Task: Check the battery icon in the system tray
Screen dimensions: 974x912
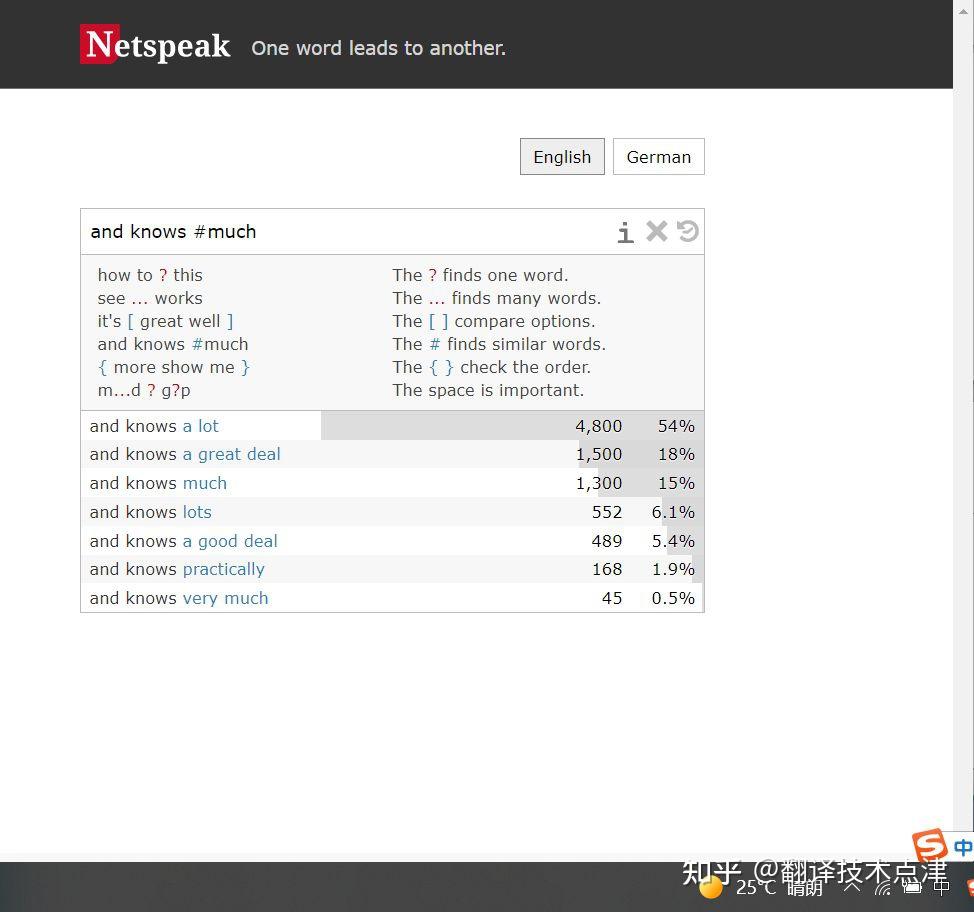Action: [x=913, y=888]
